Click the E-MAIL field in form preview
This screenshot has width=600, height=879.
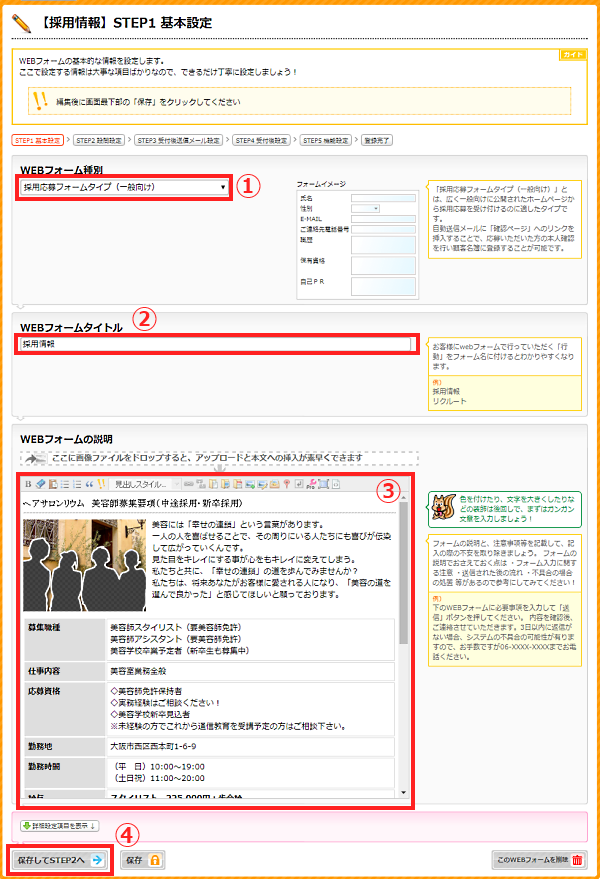tap(384, 219)
